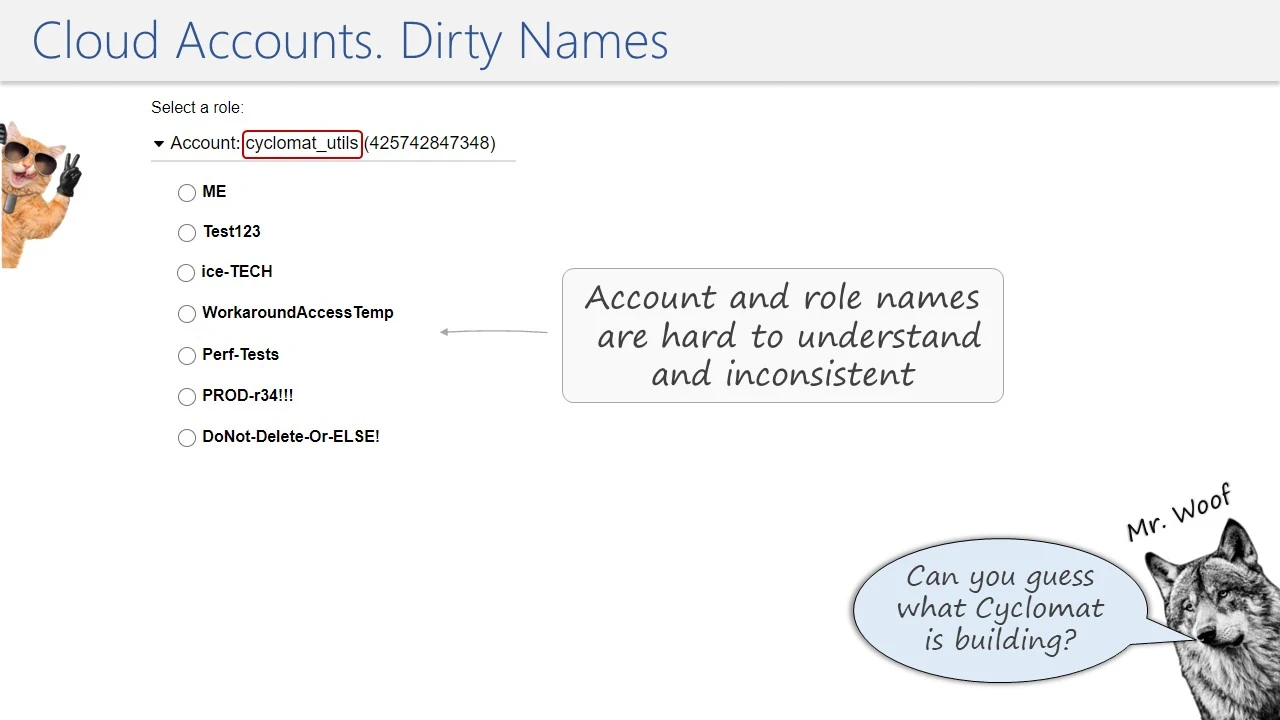Select the ME role radio button
This screenshot has width=1280, height=720.
click(187, 193)
